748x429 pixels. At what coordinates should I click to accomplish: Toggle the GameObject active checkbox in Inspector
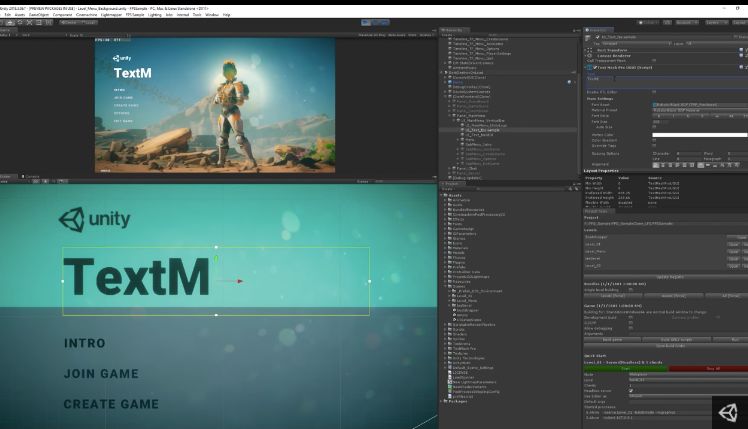click(x=598, y=37)
